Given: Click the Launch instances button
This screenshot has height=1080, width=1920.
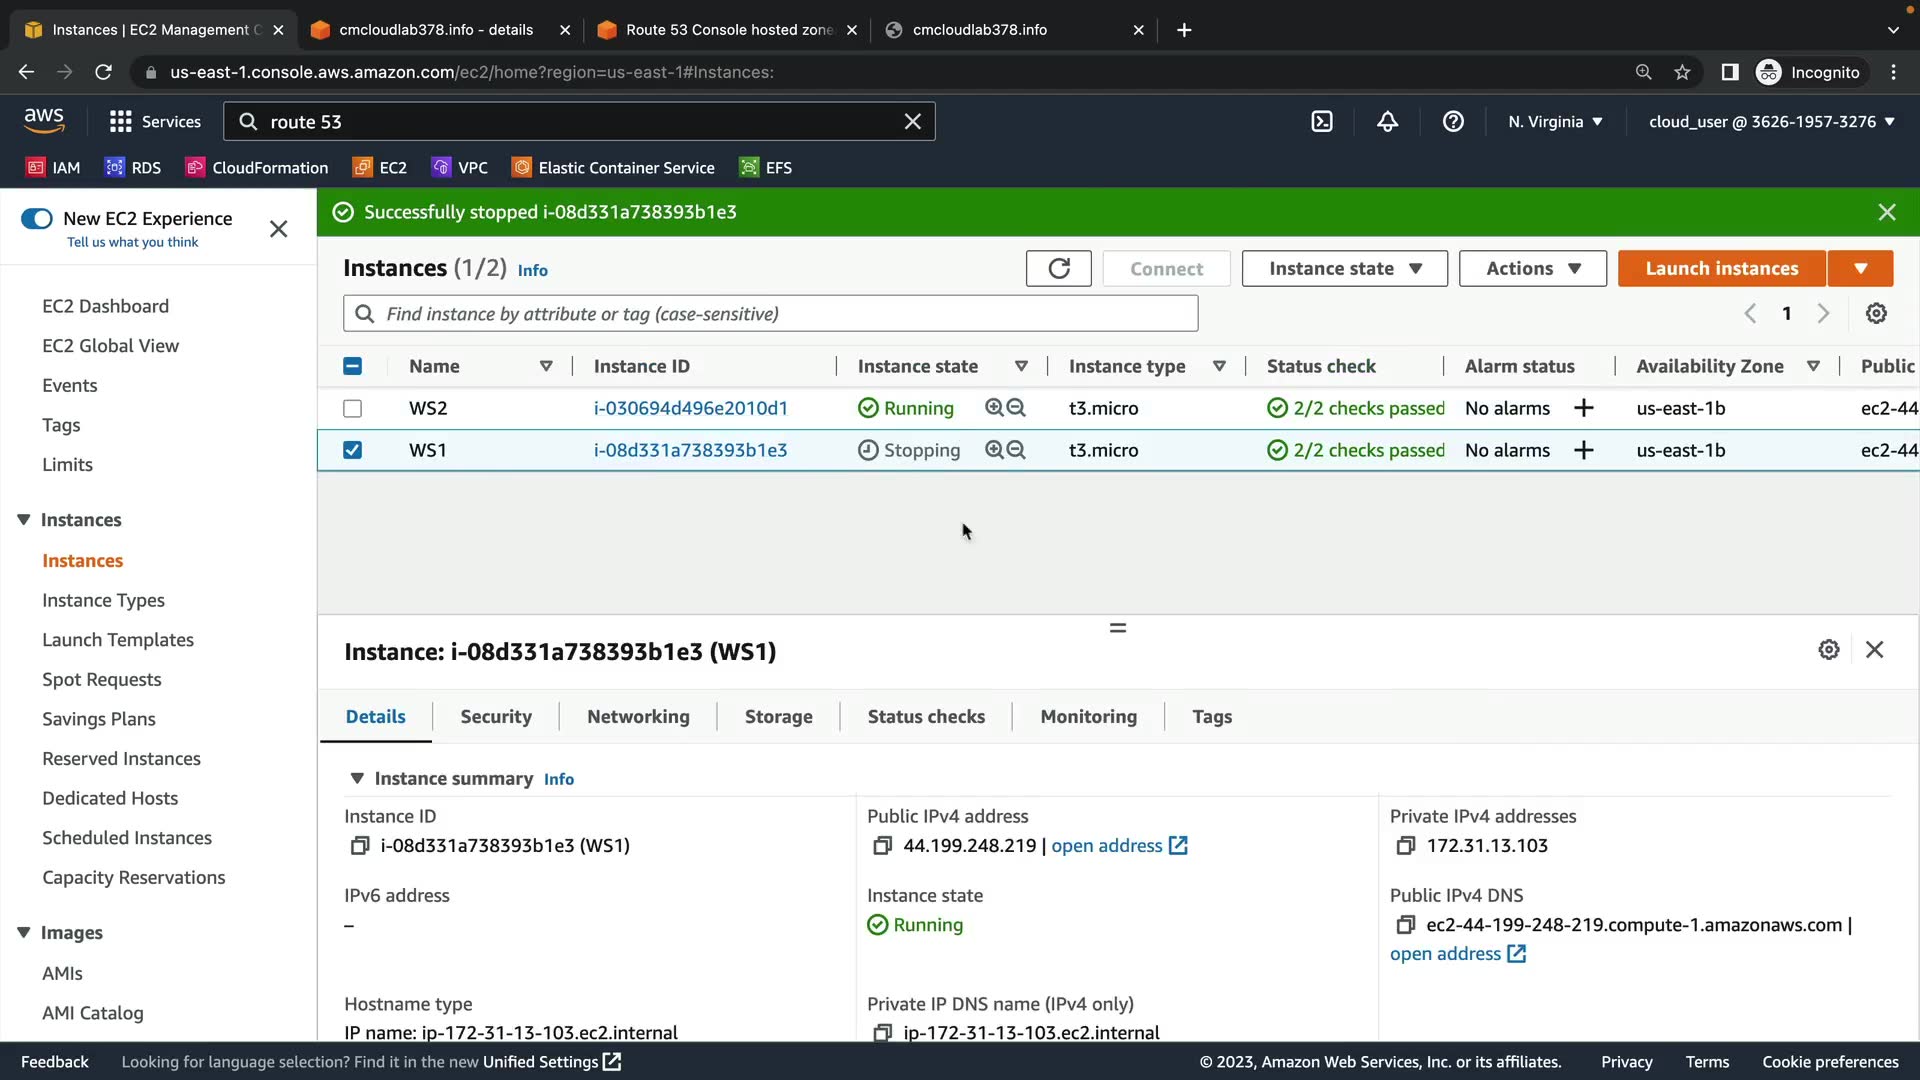Looking at the screenshot, I should point(1721,268).
